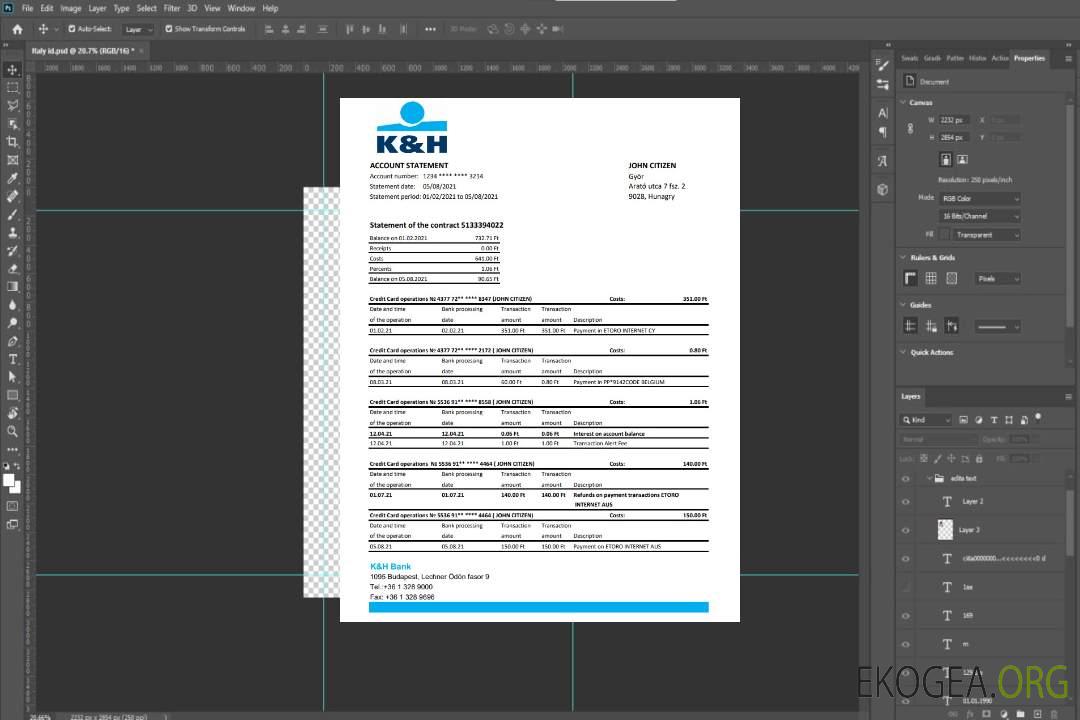
Task: Open the Image menu
Action: tap(71, 8)
